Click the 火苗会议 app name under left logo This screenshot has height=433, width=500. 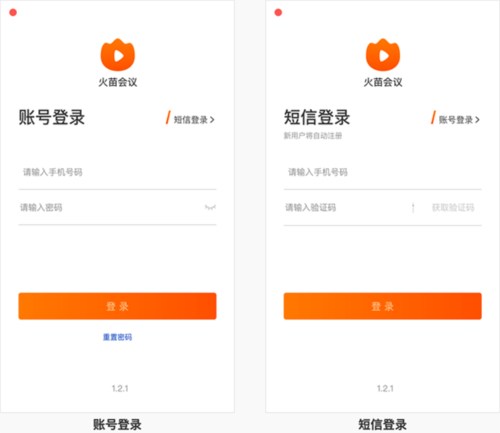[x=118, y=82]
